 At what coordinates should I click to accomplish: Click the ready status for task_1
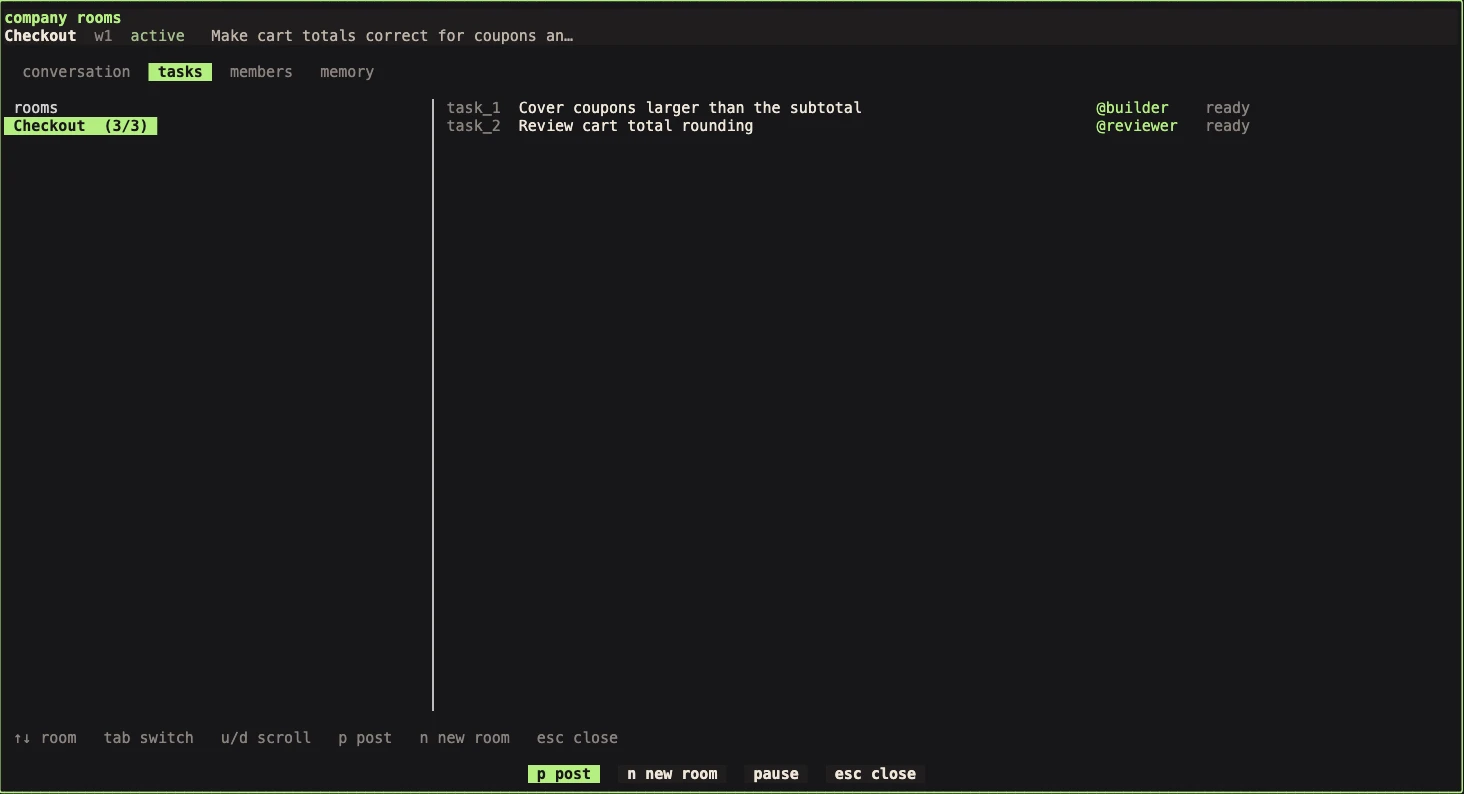(x=1228, y=108)
